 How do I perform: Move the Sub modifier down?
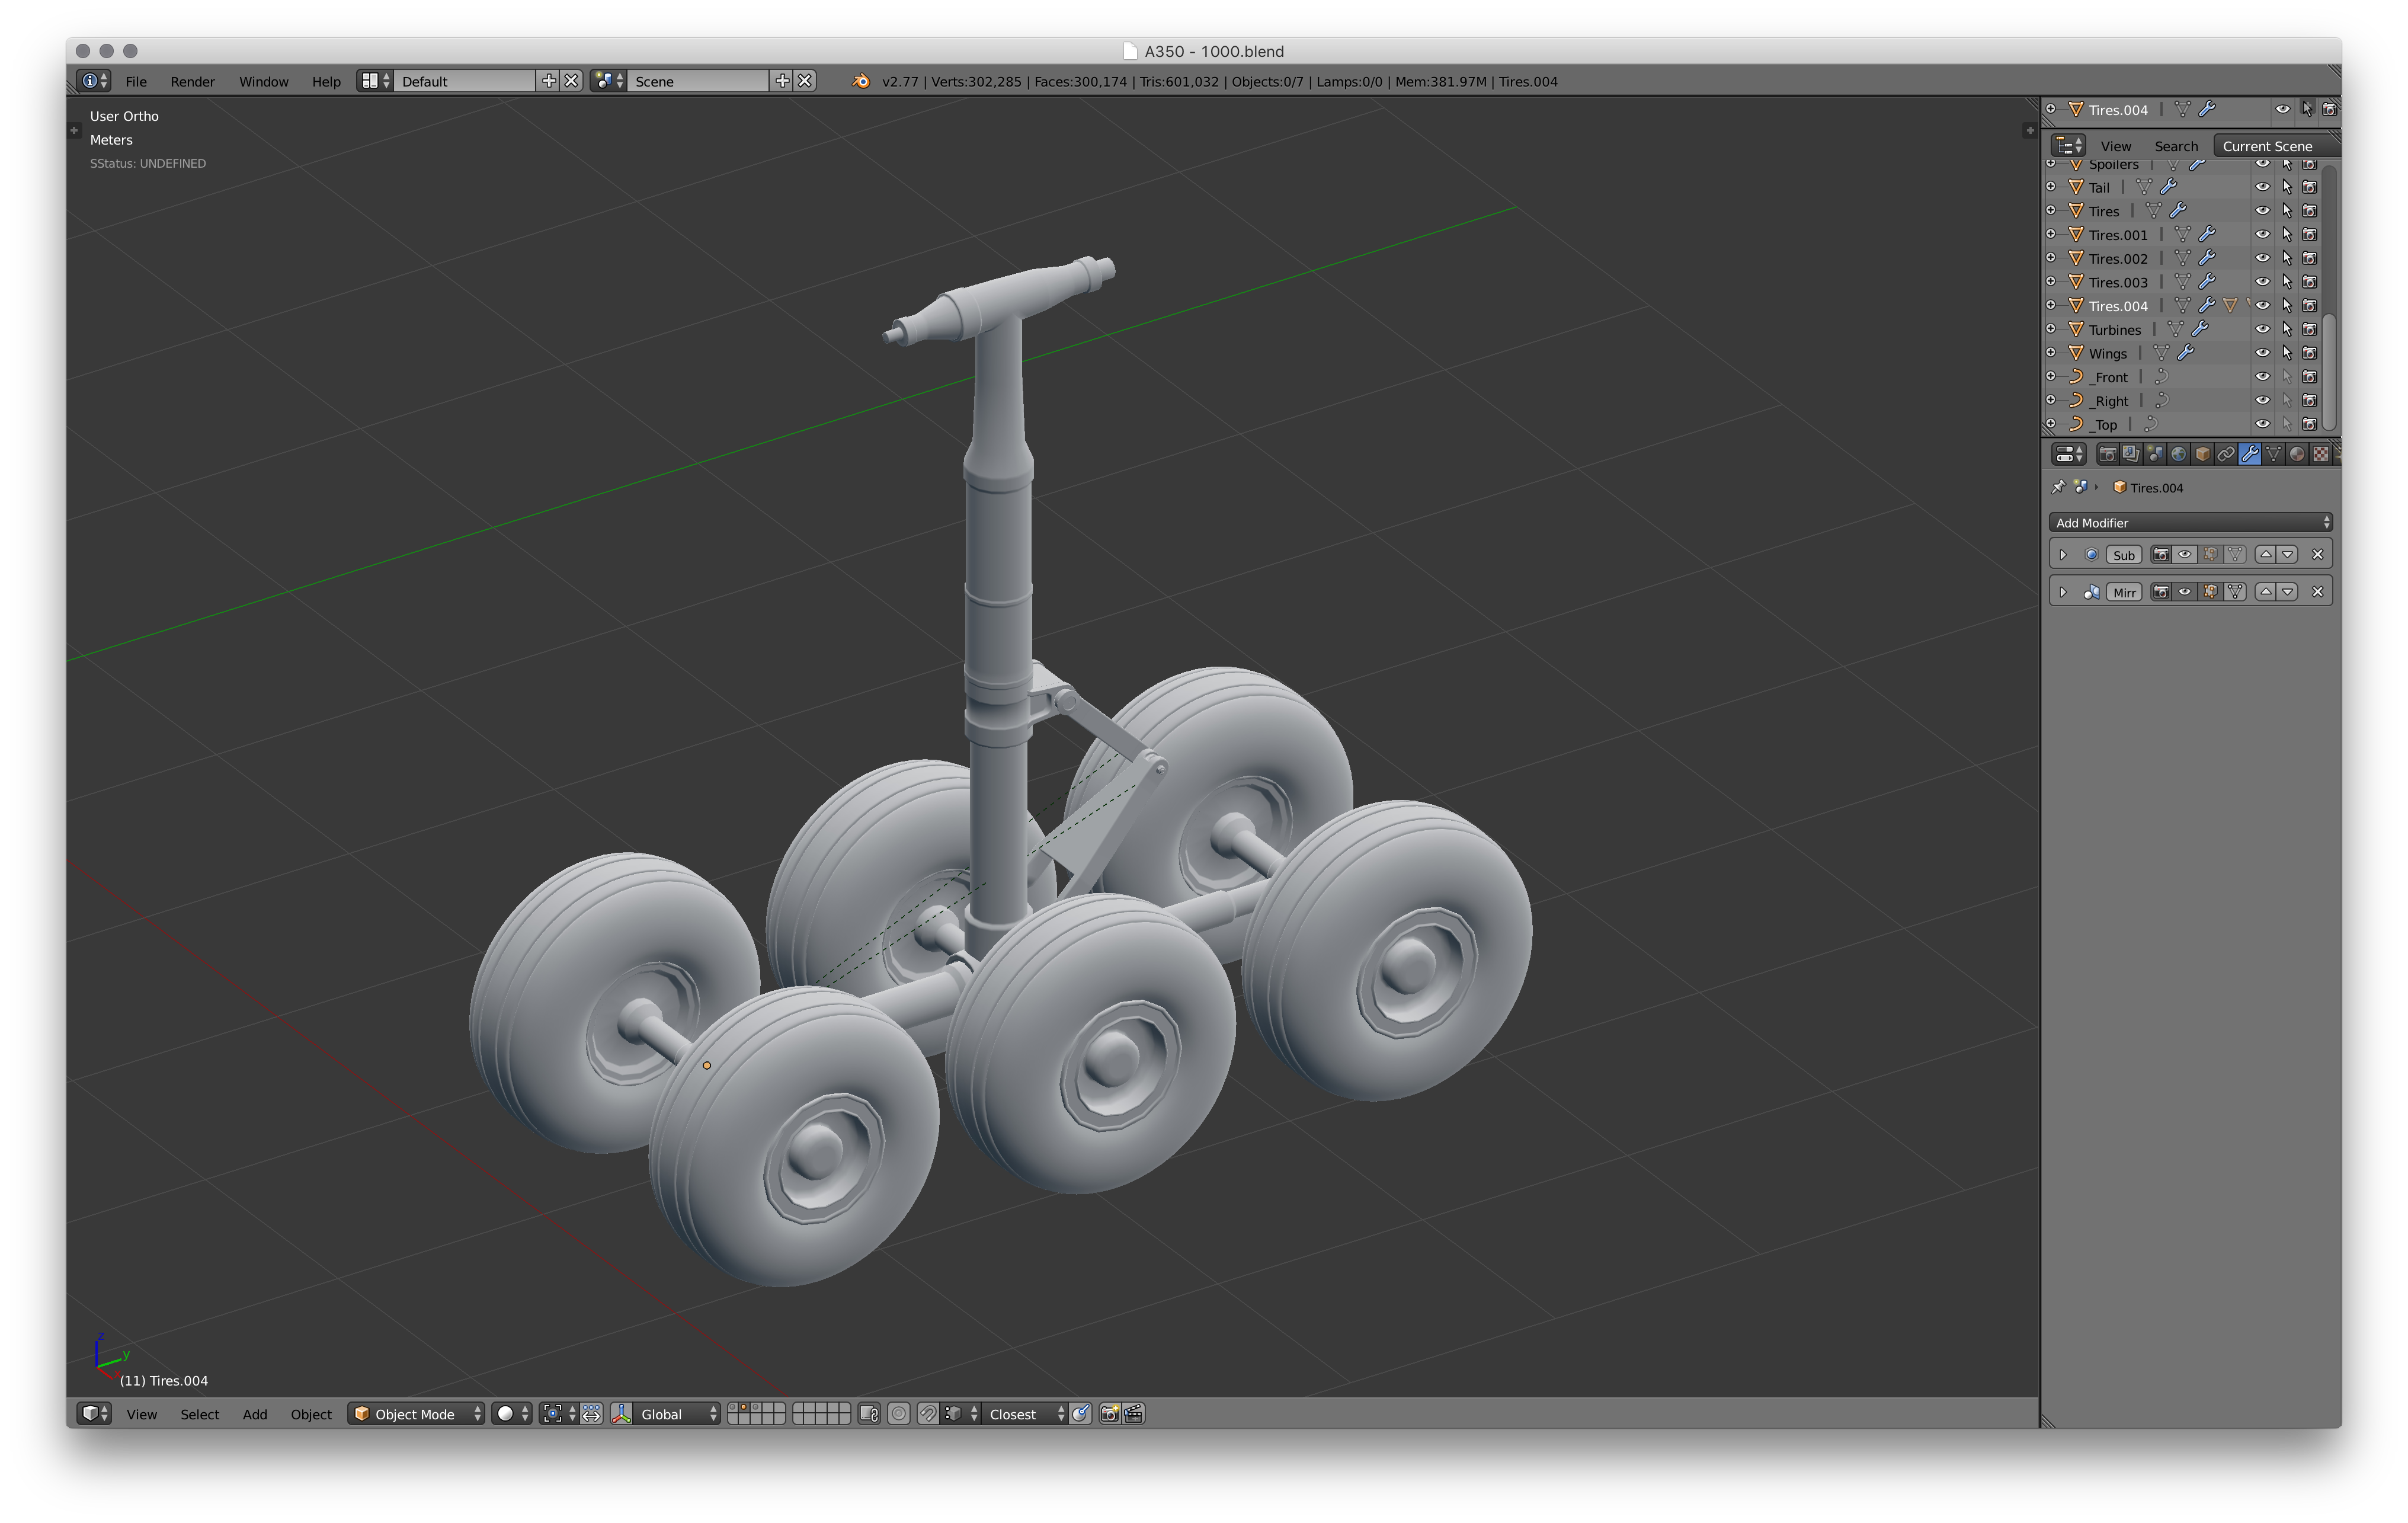click(x=2288, y=555)
